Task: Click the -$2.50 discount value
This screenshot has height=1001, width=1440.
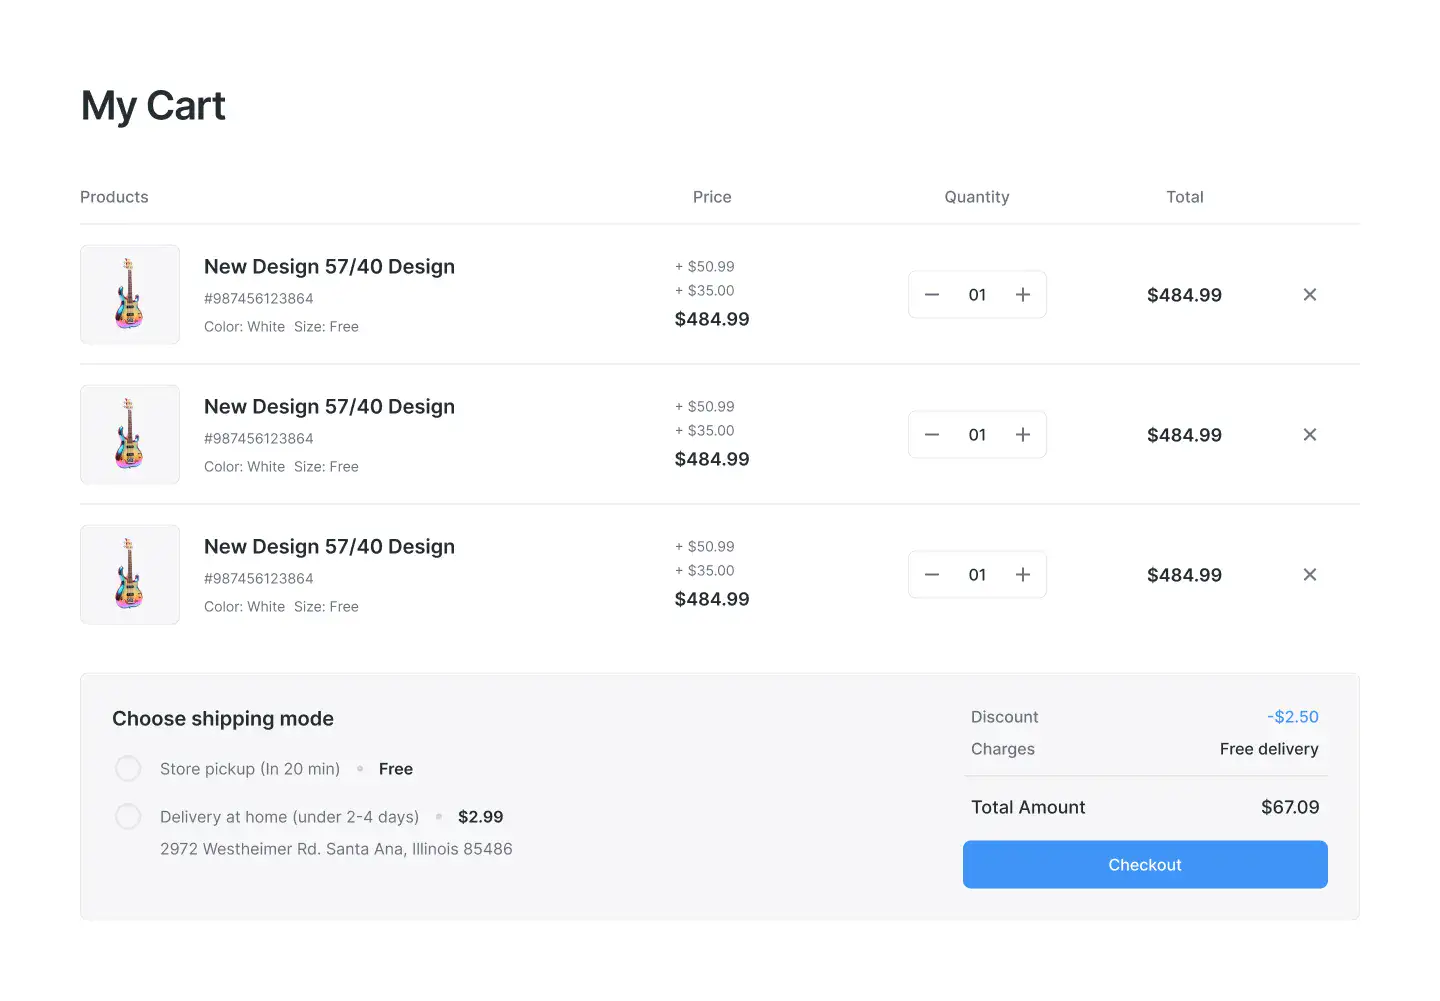Action: (x=1293, y=717)
